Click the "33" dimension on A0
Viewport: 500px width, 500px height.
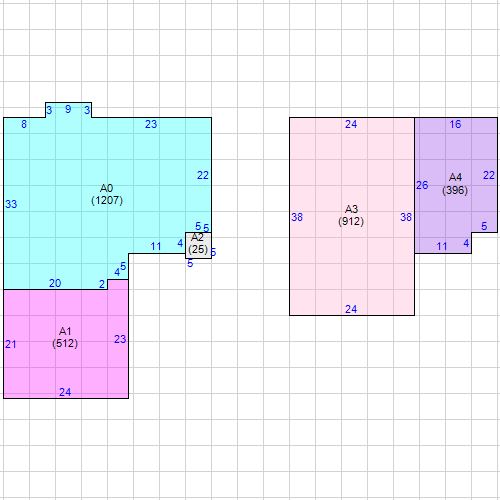(x=11, y=204)
